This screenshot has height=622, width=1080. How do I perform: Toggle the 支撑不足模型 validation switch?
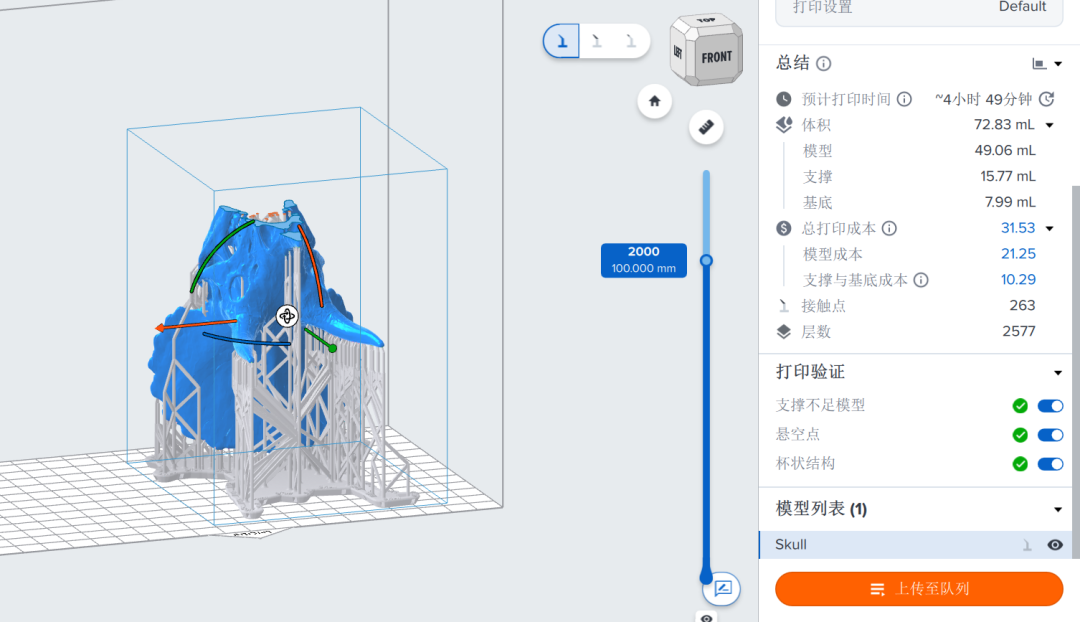pos(1050,406)
